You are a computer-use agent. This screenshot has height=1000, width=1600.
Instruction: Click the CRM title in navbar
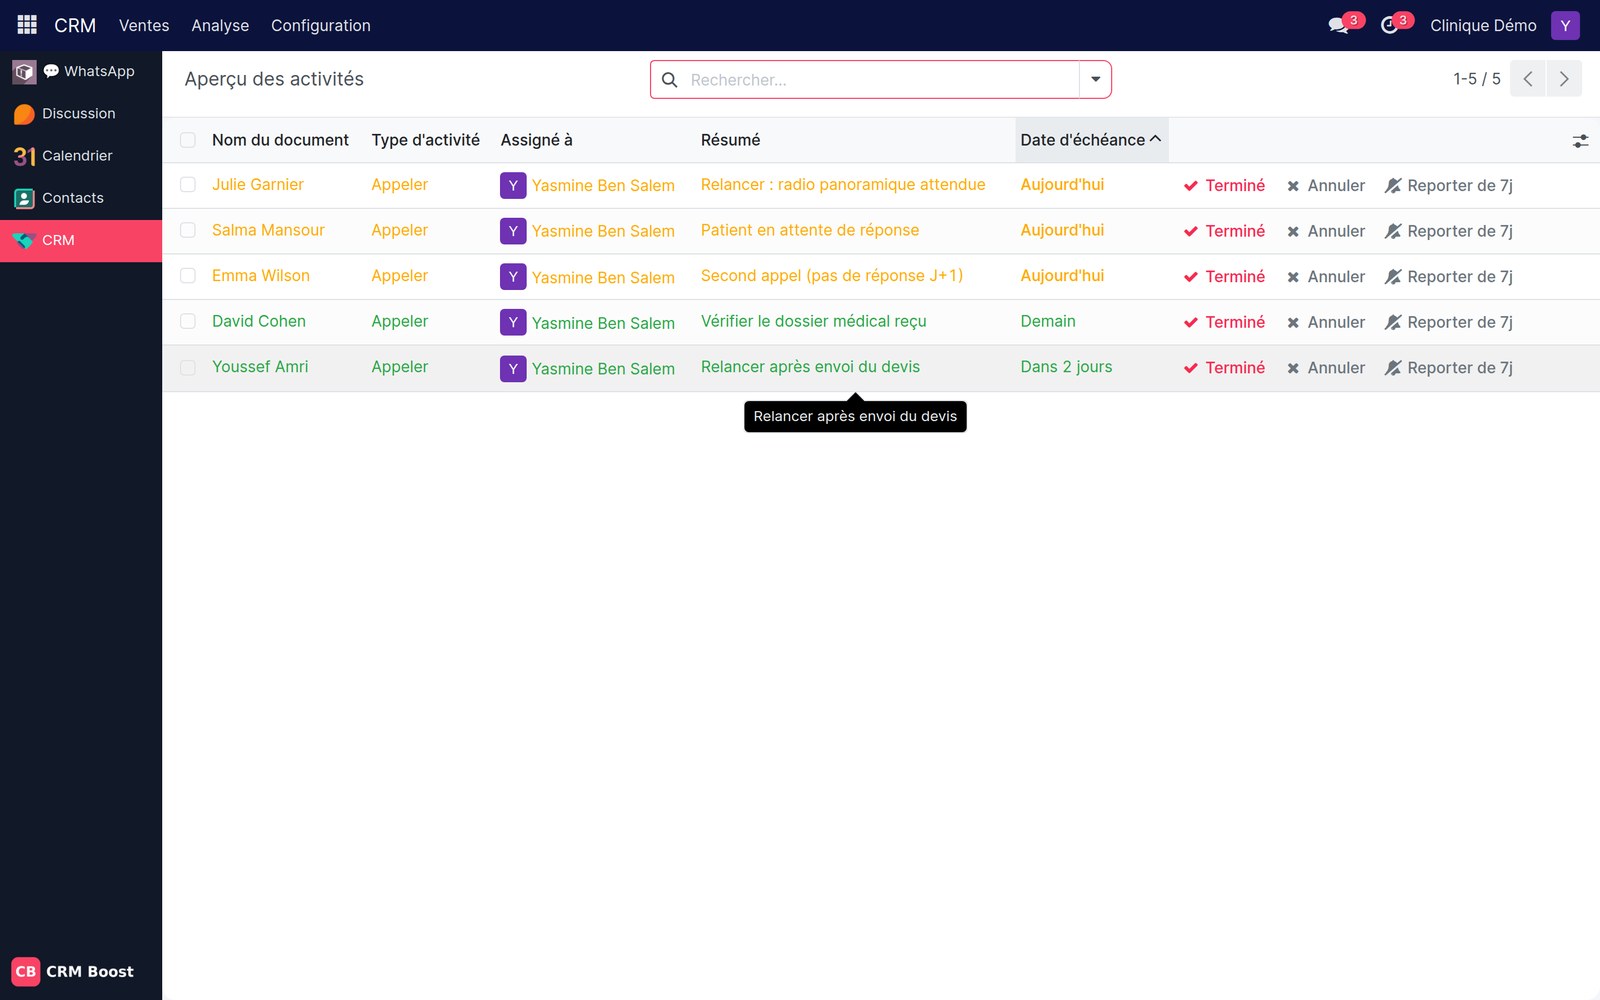pos(75,25)
